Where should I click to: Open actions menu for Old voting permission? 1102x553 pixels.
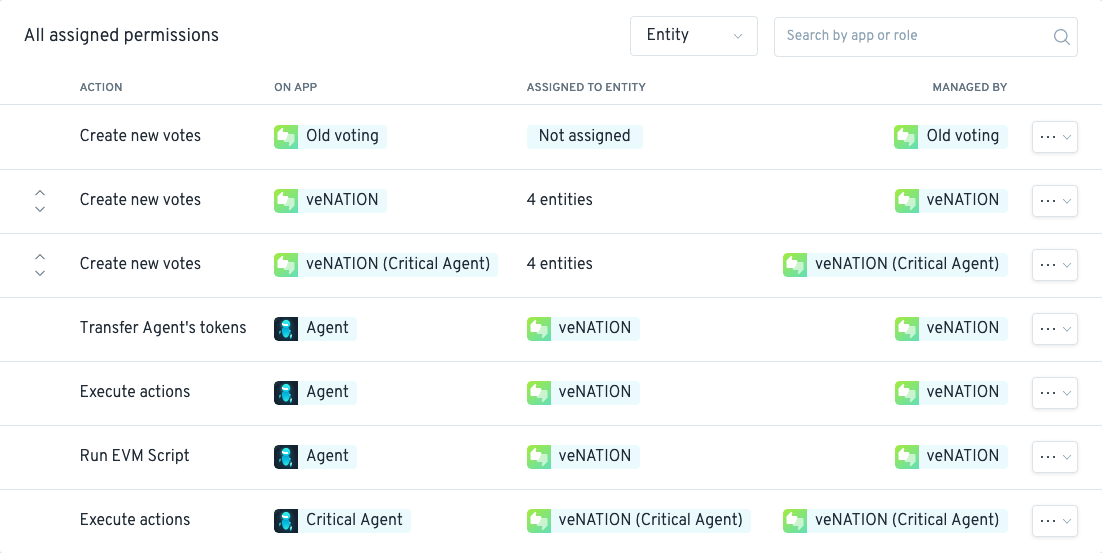1054,137
